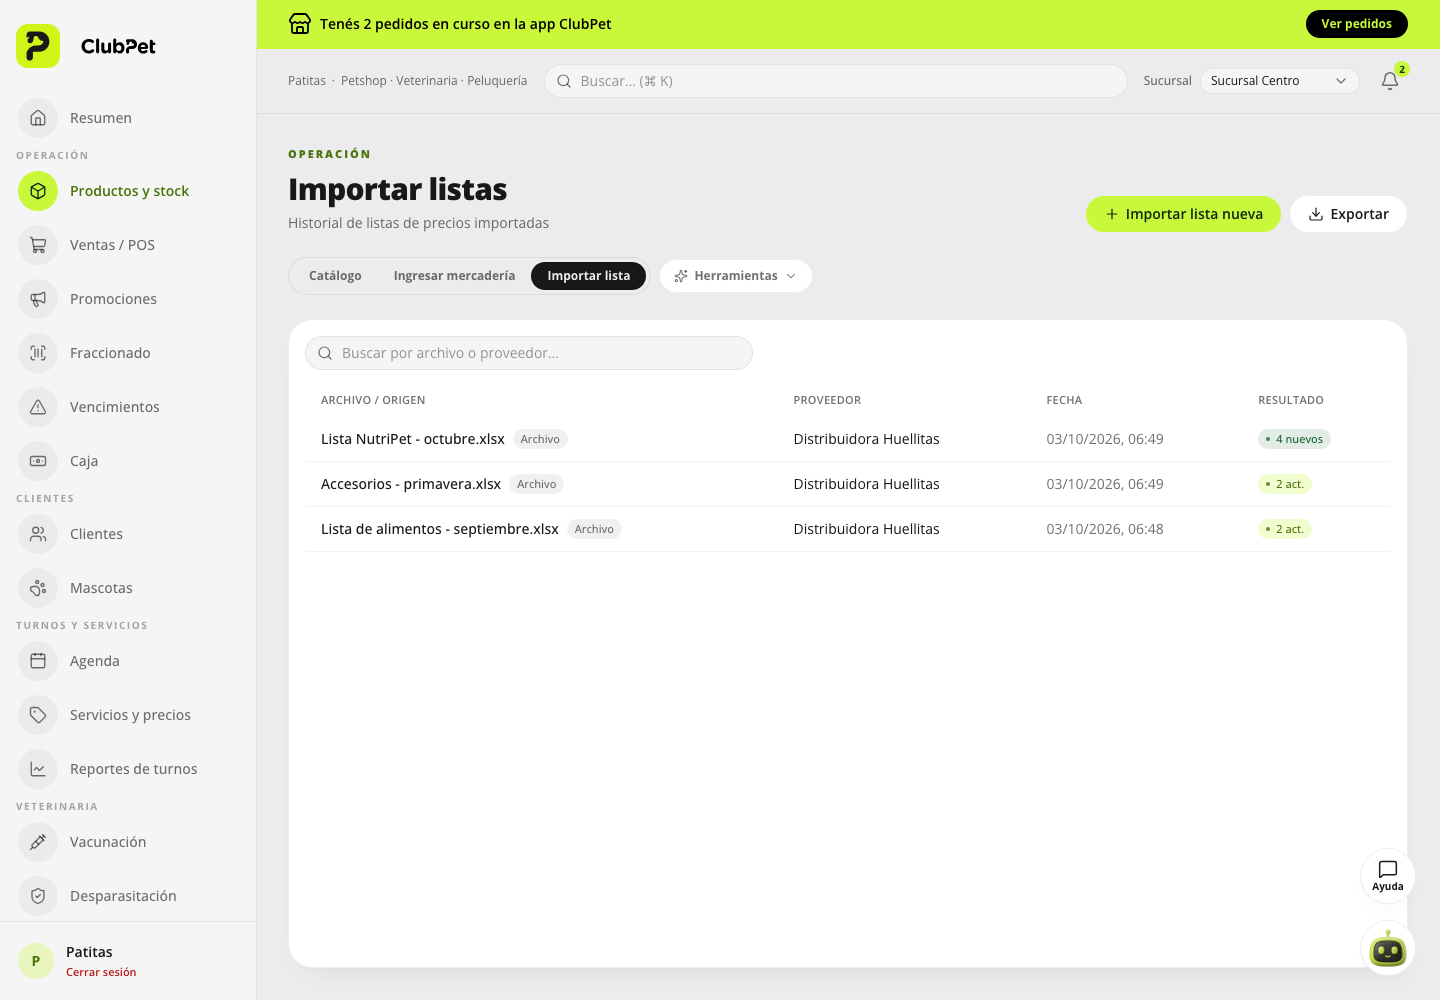Click Importar lista nueva button
The width and height of the screenshot is (1440, 1000).
tap(1183, 214)
